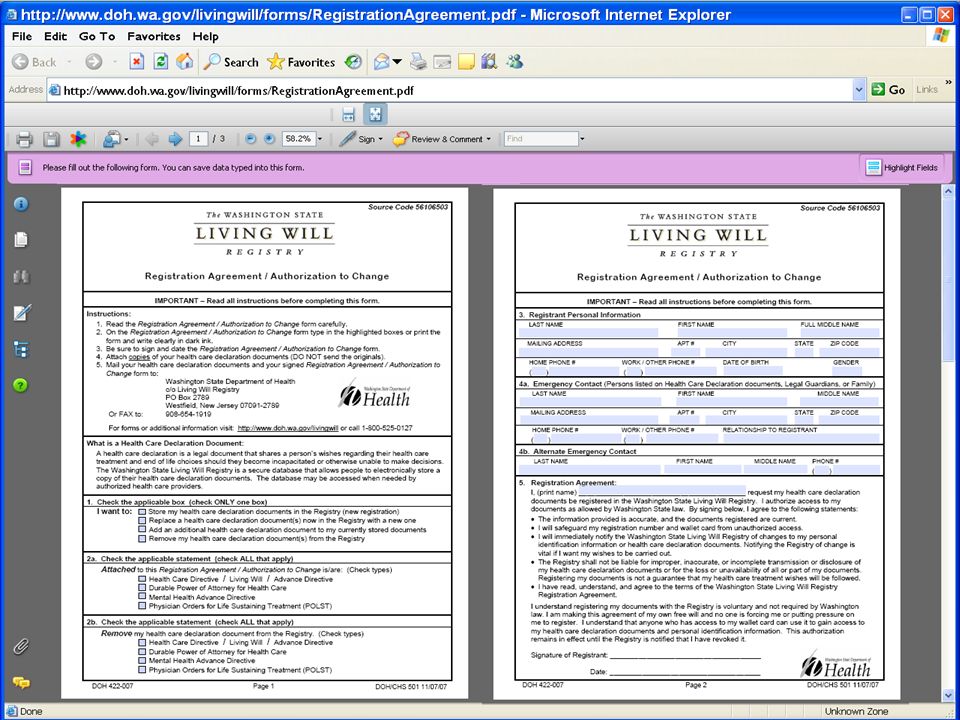Click into the Find text field
This screenshot has height=720, width=960.
point(541,139)
